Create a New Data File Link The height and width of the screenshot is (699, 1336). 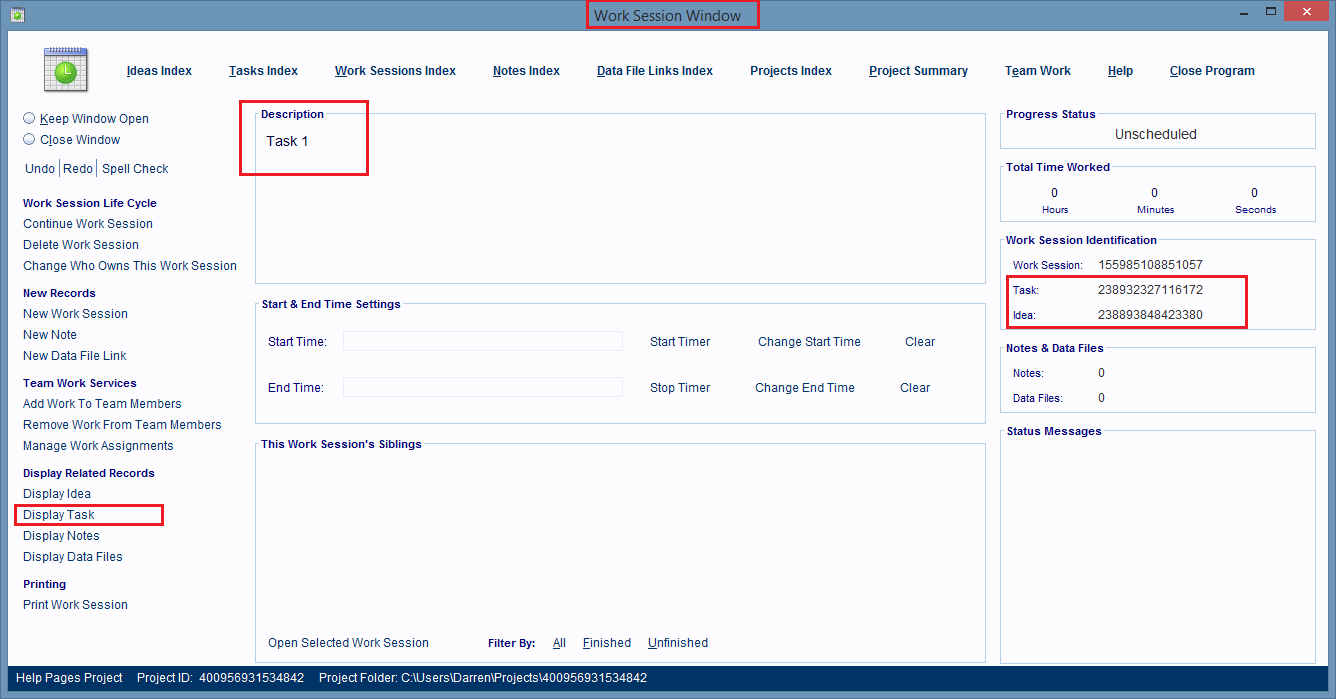(75, 356)
